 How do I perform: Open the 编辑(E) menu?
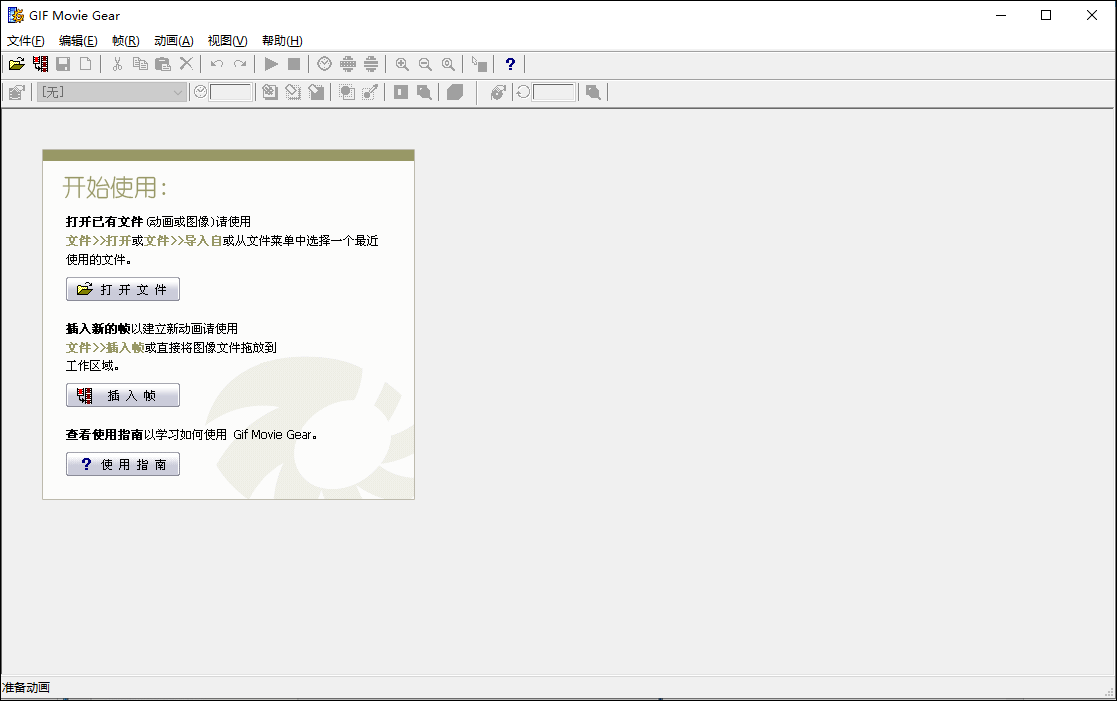(78, 41)
